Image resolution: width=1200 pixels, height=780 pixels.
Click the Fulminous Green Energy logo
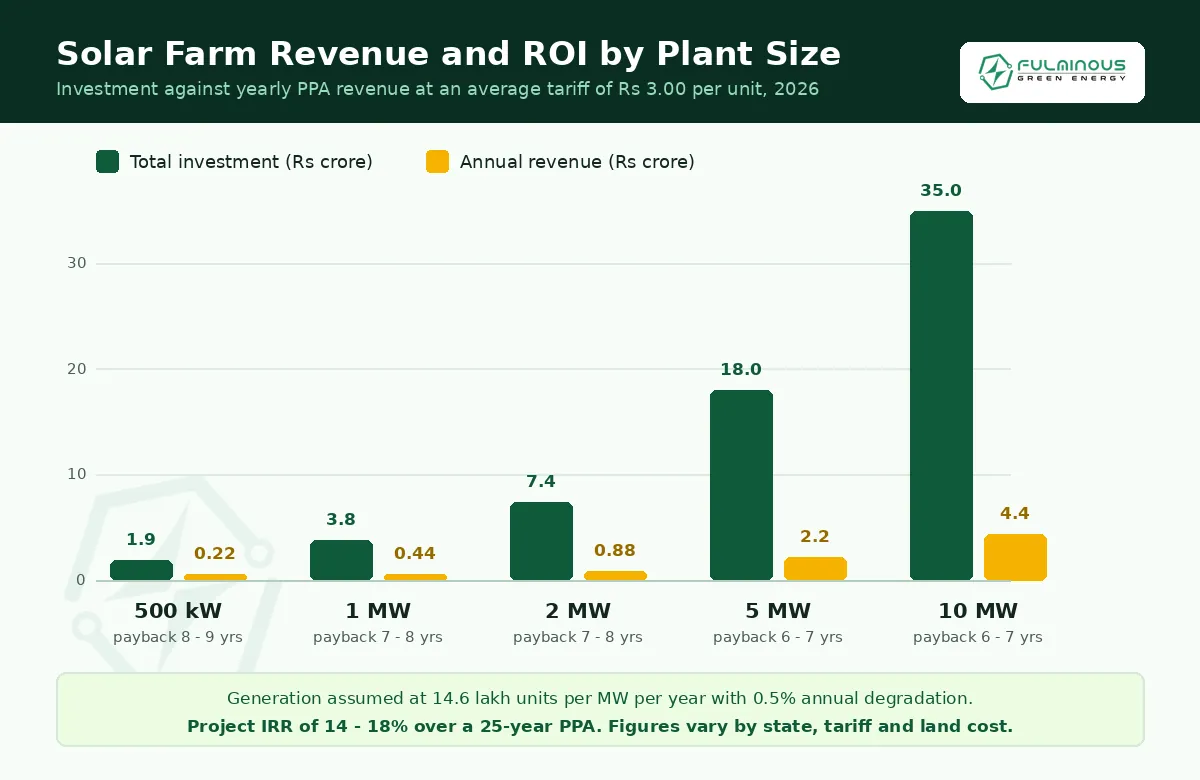click(1052, 72)
